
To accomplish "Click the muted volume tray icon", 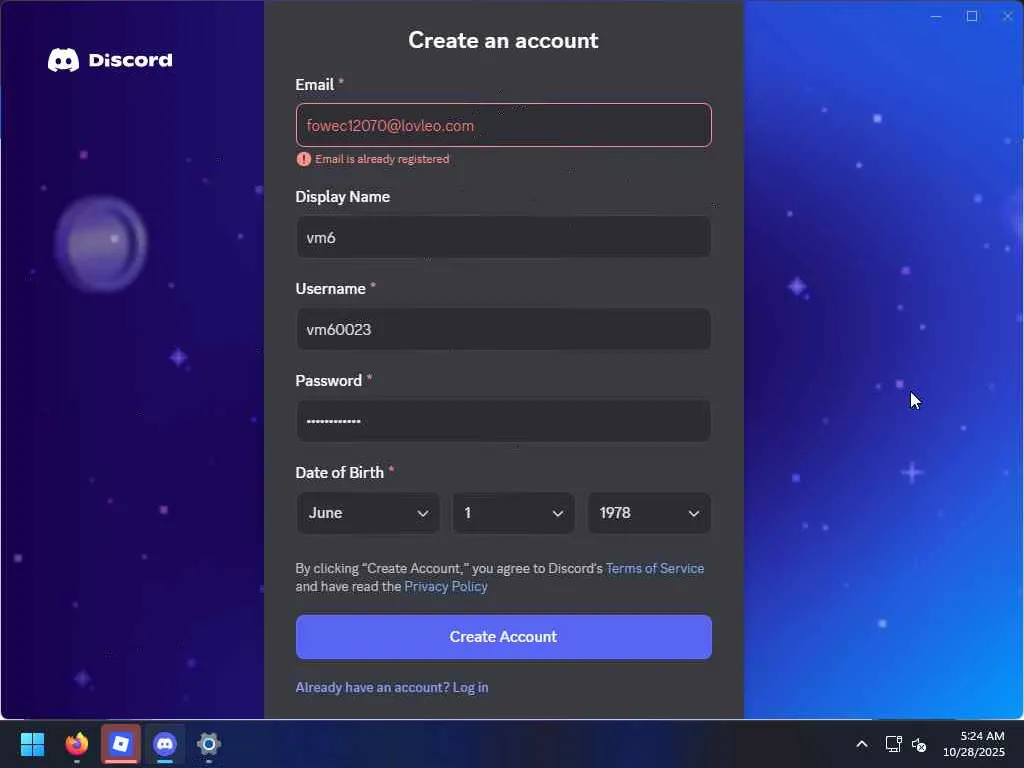I will [919, 744].
